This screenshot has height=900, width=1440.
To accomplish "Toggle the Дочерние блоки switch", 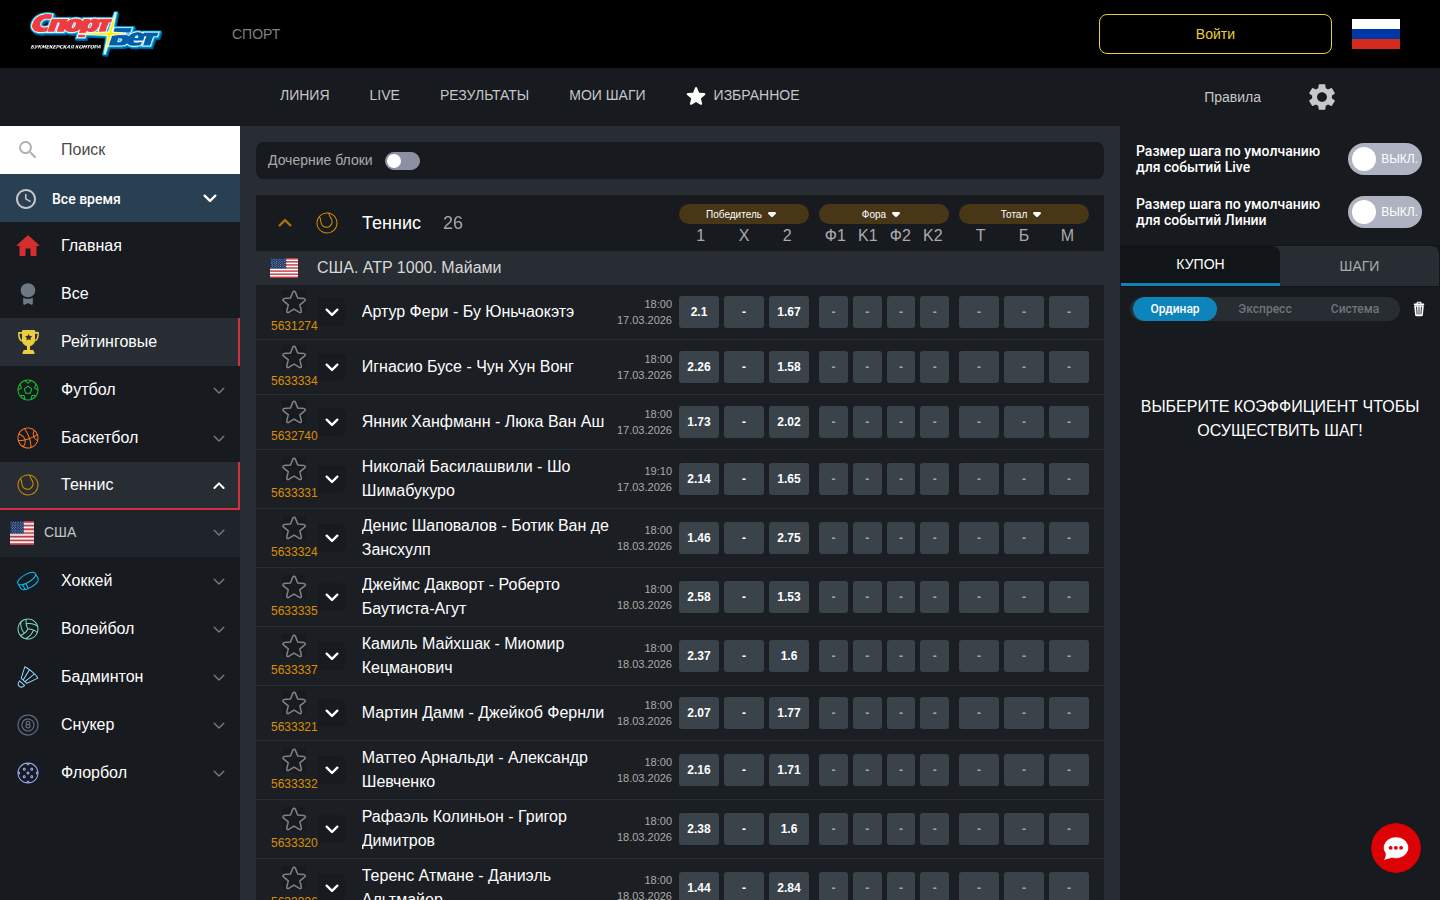I will [402, 161].
